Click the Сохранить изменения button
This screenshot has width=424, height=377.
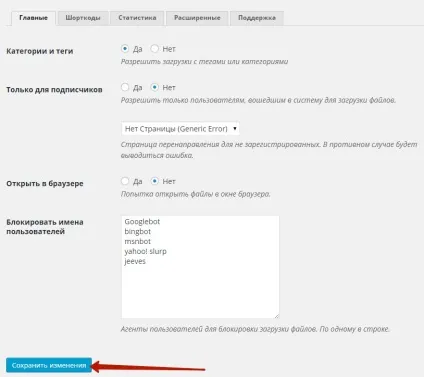[49, 365]
